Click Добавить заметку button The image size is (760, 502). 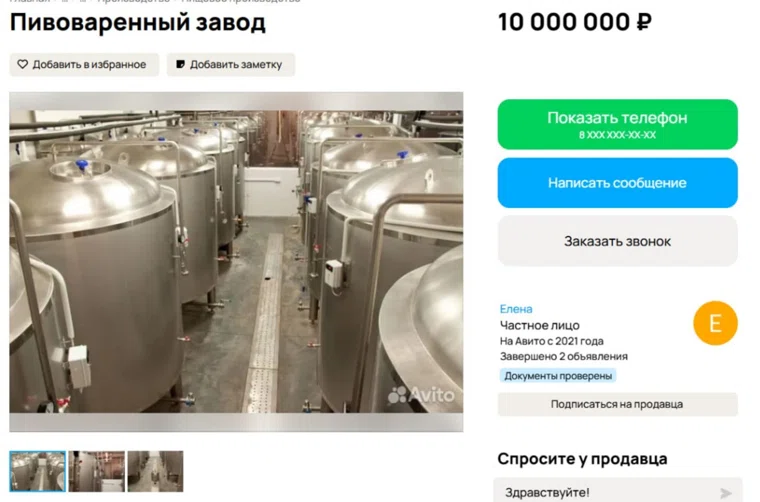231,64
